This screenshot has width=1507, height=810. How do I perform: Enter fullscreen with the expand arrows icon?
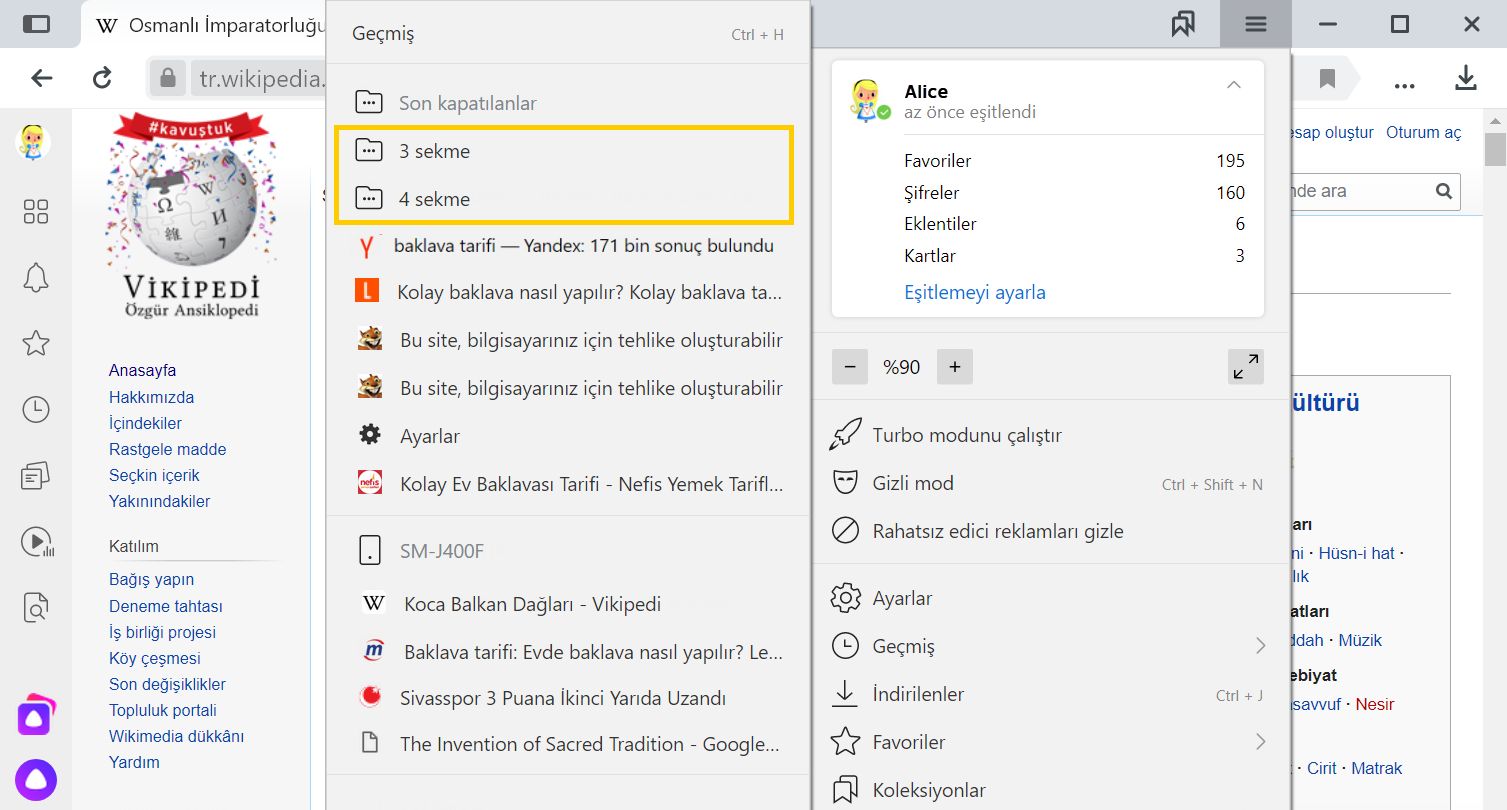coord(1246,367)
